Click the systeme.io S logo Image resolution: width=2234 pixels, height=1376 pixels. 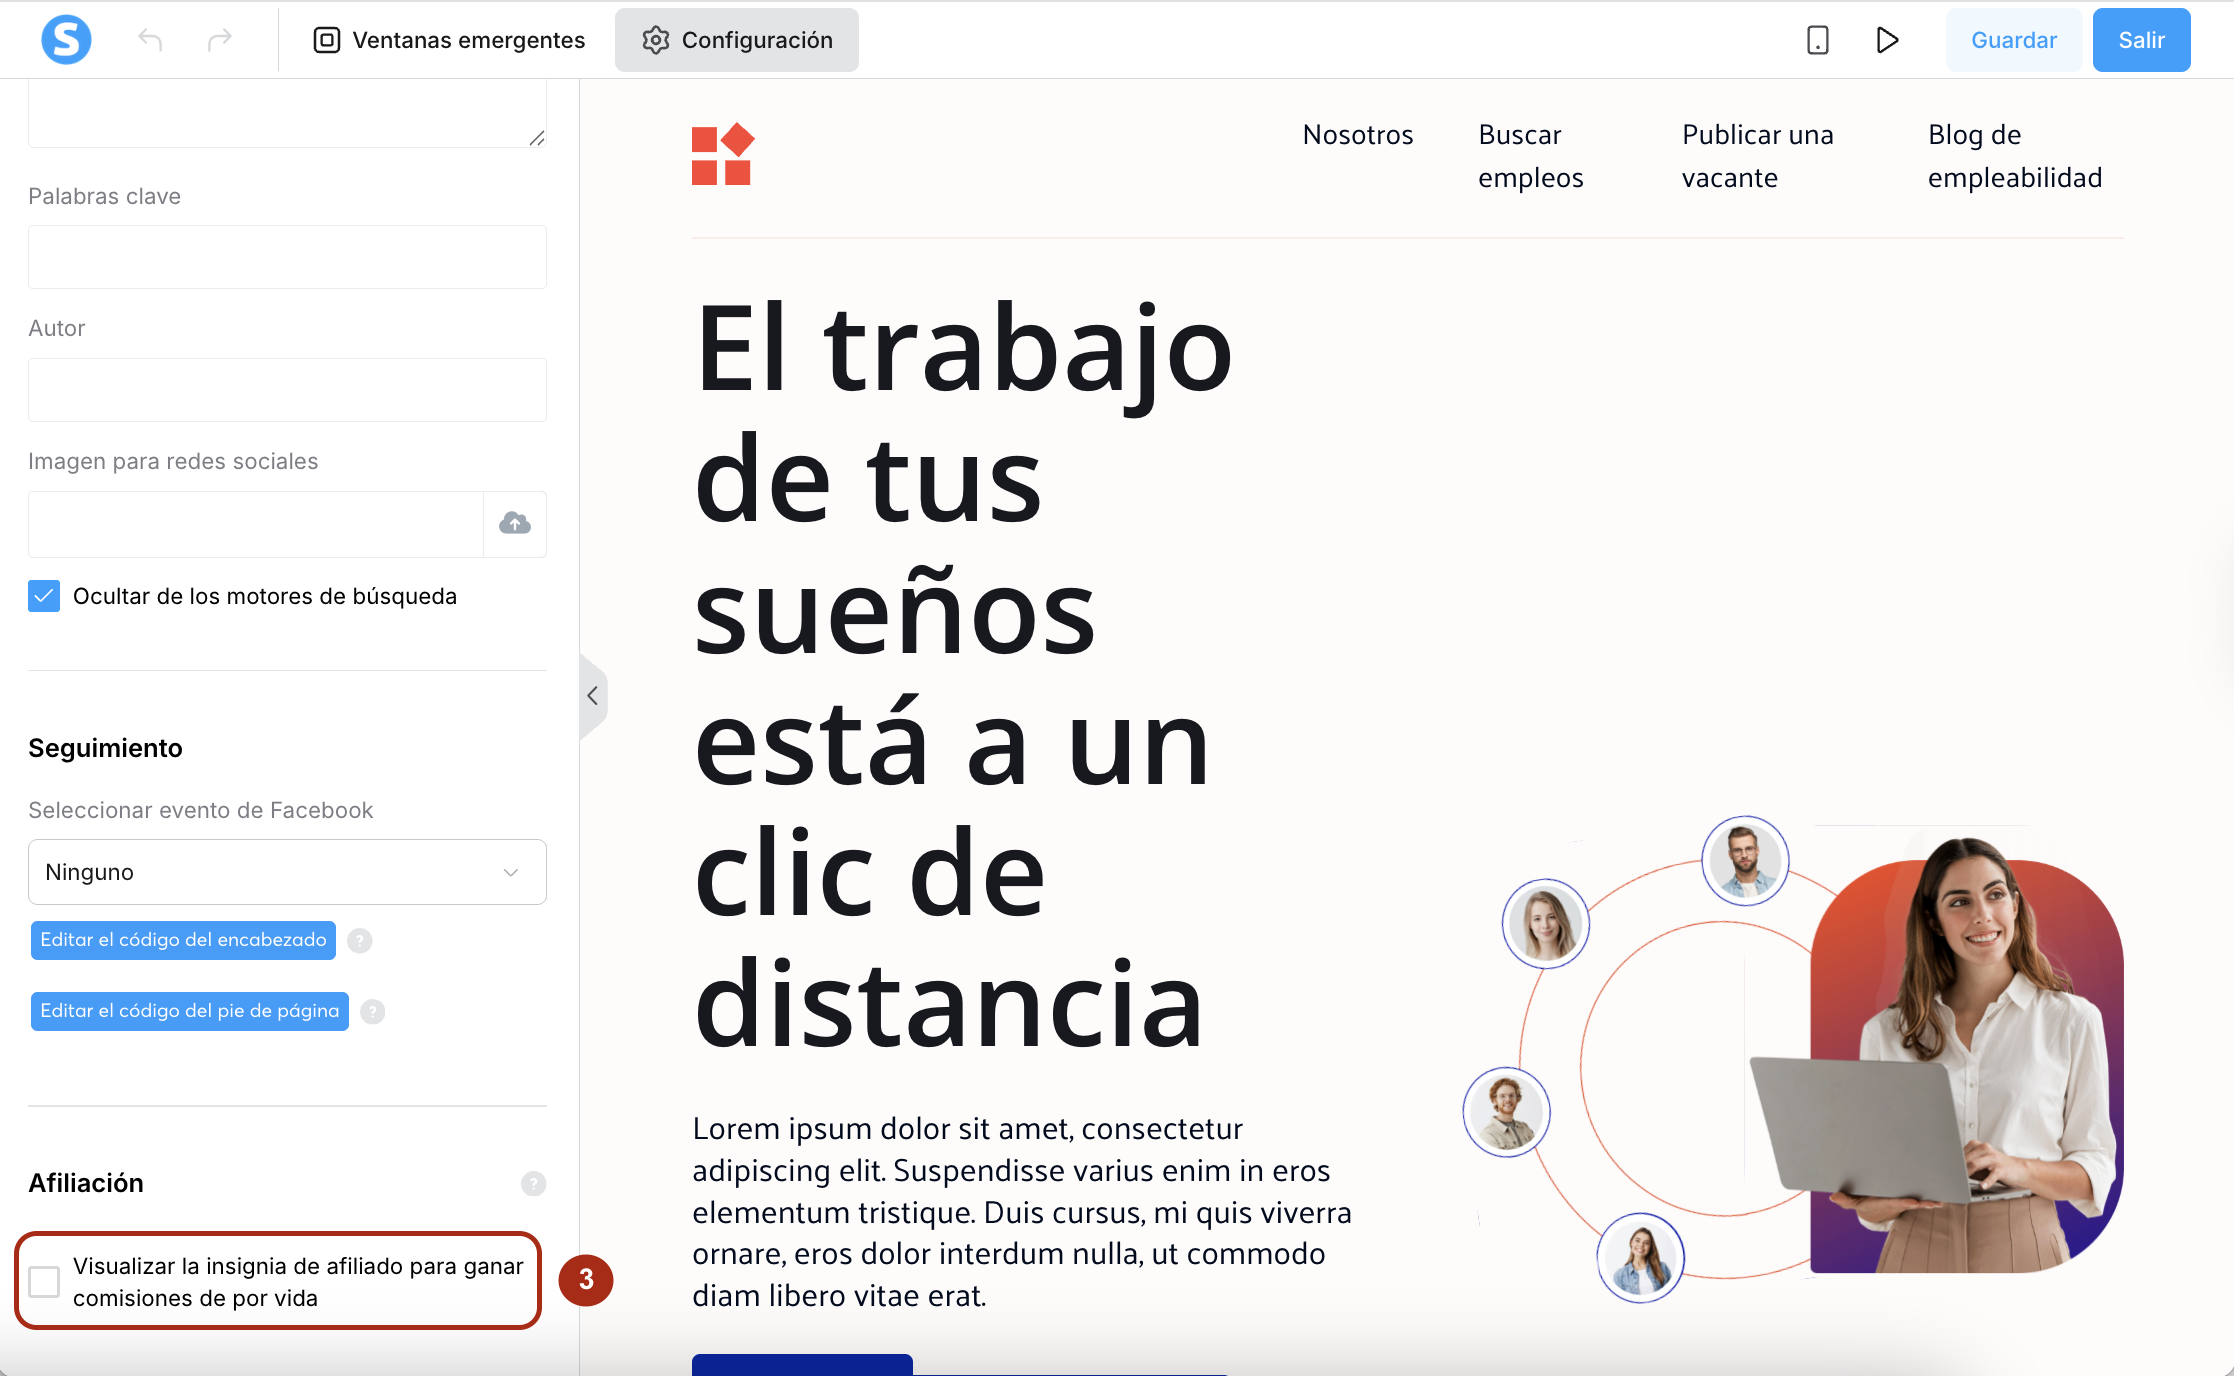tap(66, 40)
